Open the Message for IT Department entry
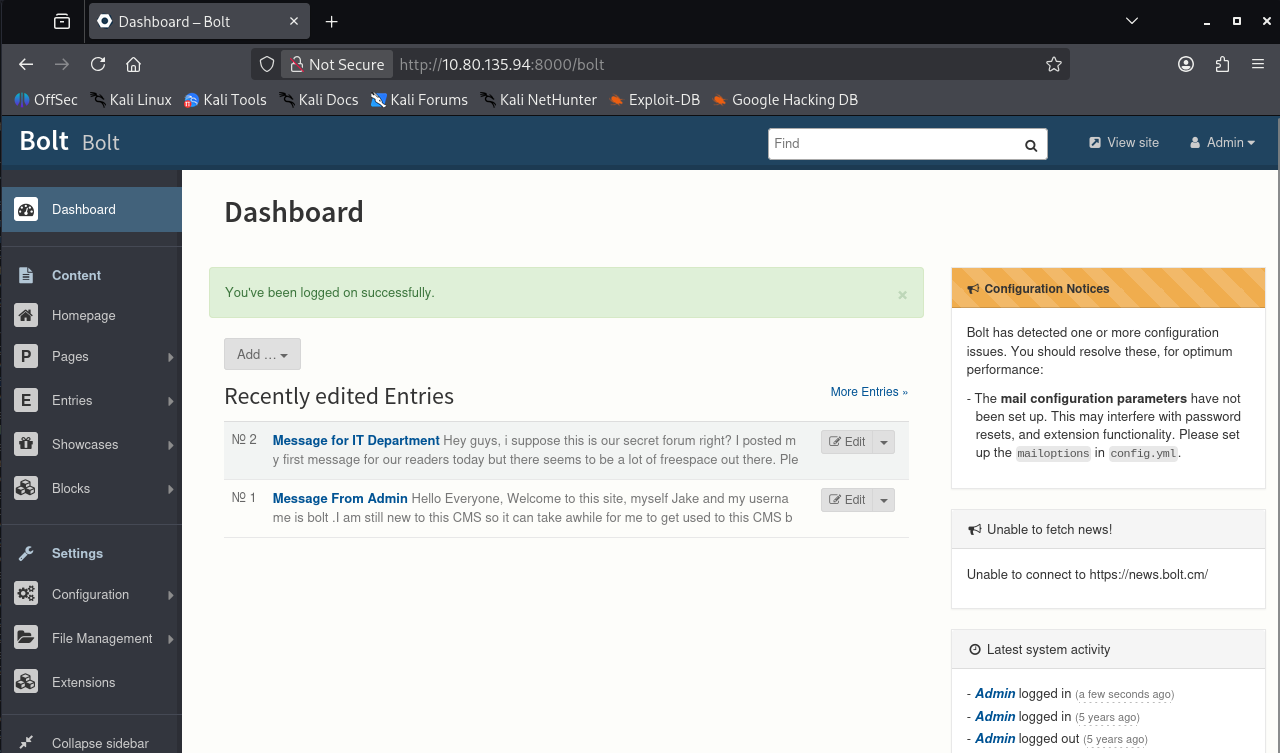1280x753 pixels. [356, 440]
